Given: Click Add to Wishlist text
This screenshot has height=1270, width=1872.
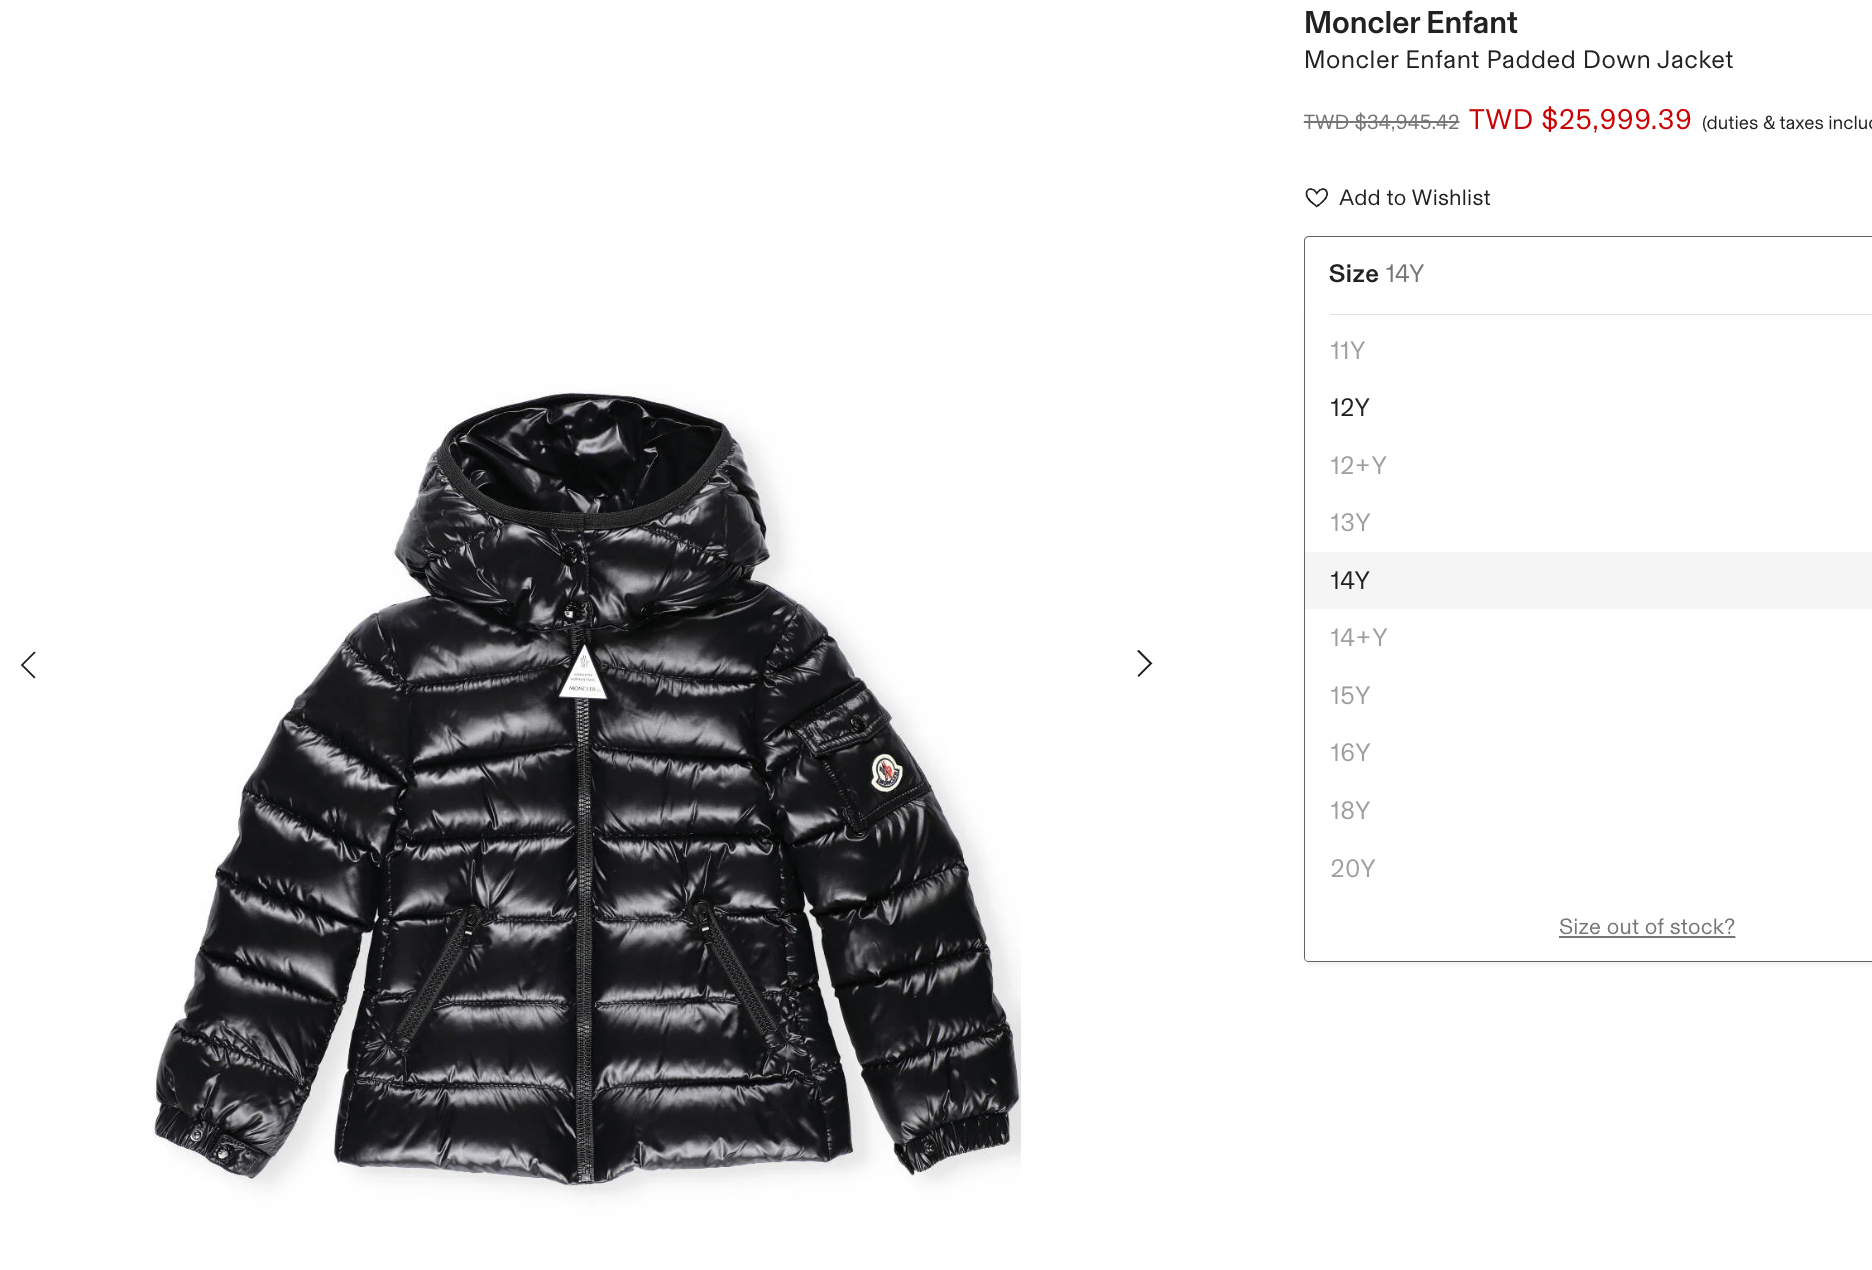Looking at the screenshot, I should point(1414,198).
